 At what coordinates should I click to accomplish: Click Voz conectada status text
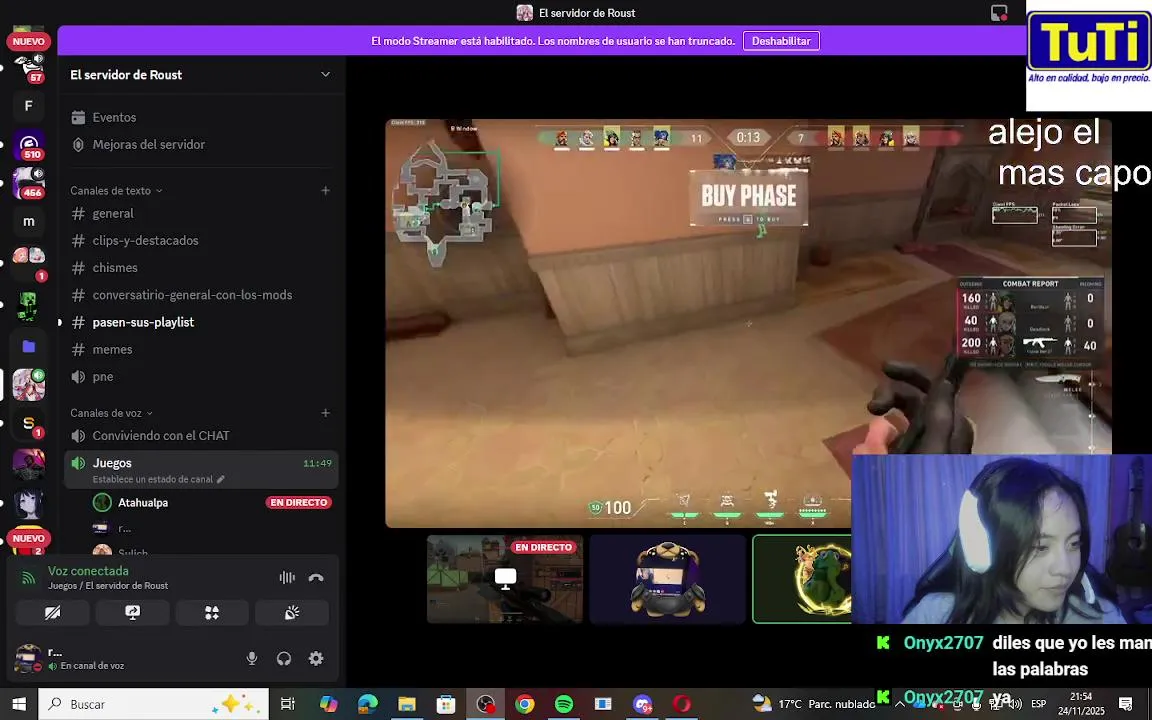pyautogui.click(x=88, y=571)
